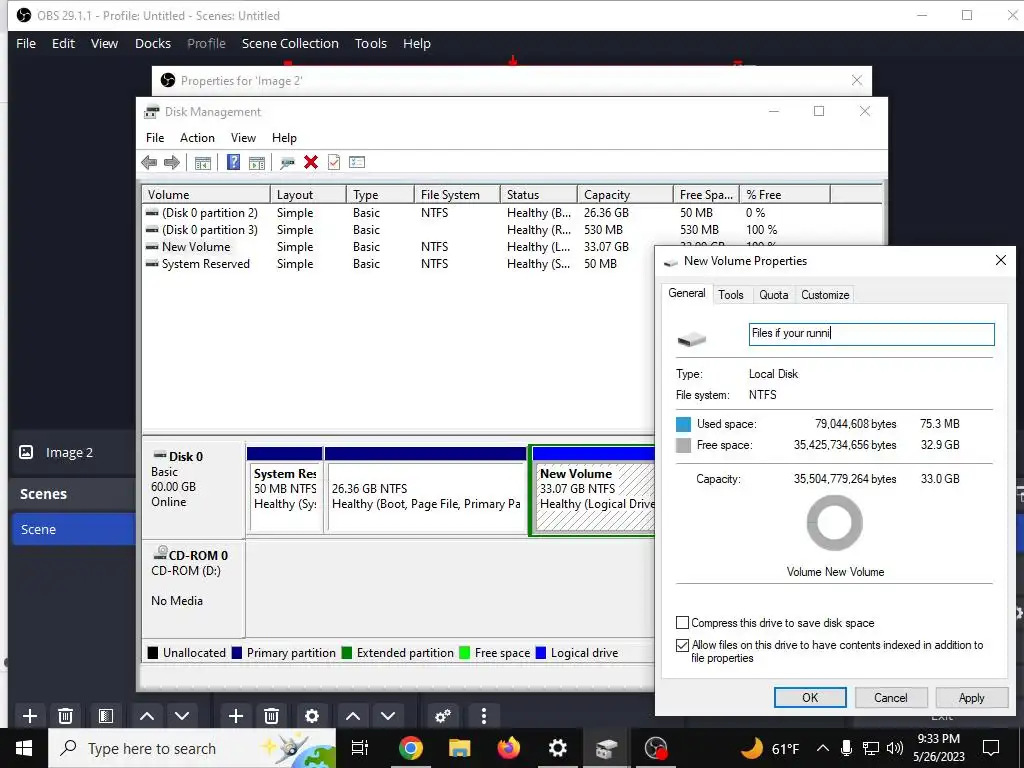Viewport: 1024px width, 768px height.
Task: Add a source with plus icon
Action: point(236,716)
